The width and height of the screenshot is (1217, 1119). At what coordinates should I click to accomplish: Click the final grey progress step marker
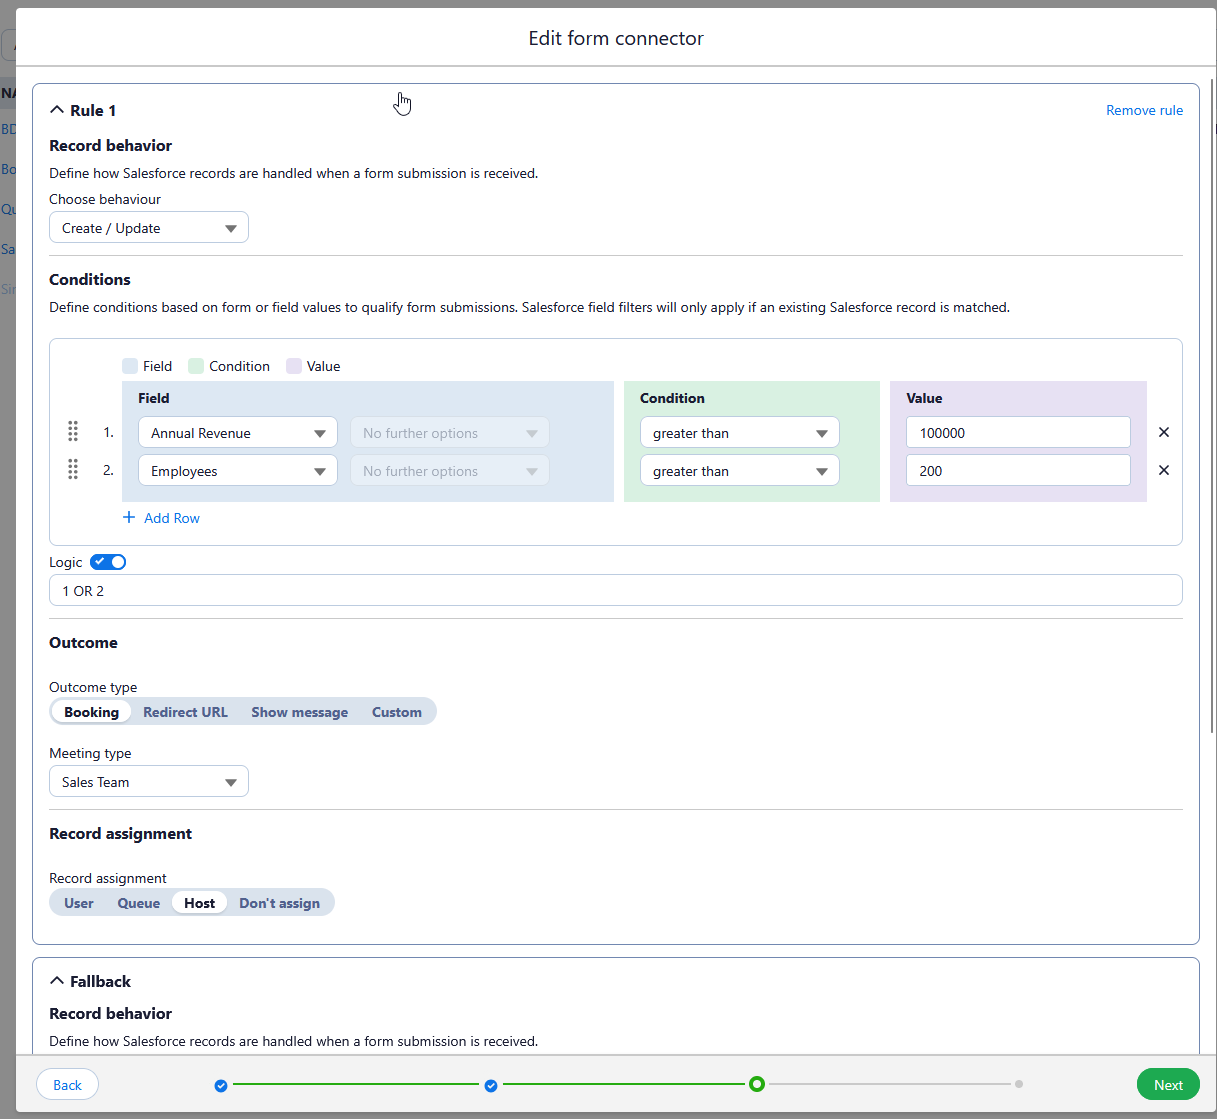coord(1019,1084)
